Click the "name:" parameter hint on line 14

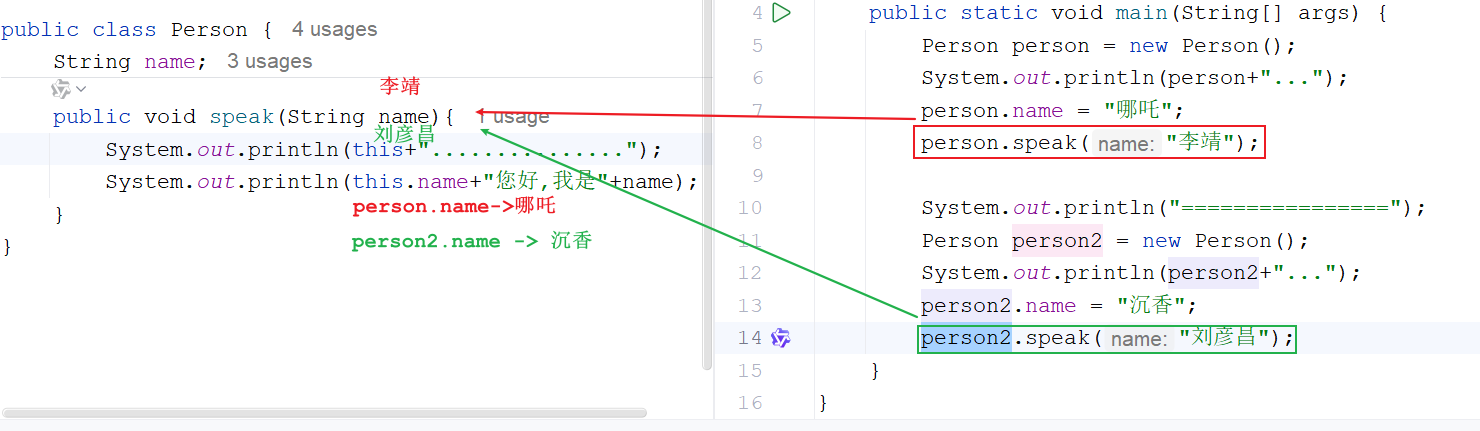(1138, 339)
